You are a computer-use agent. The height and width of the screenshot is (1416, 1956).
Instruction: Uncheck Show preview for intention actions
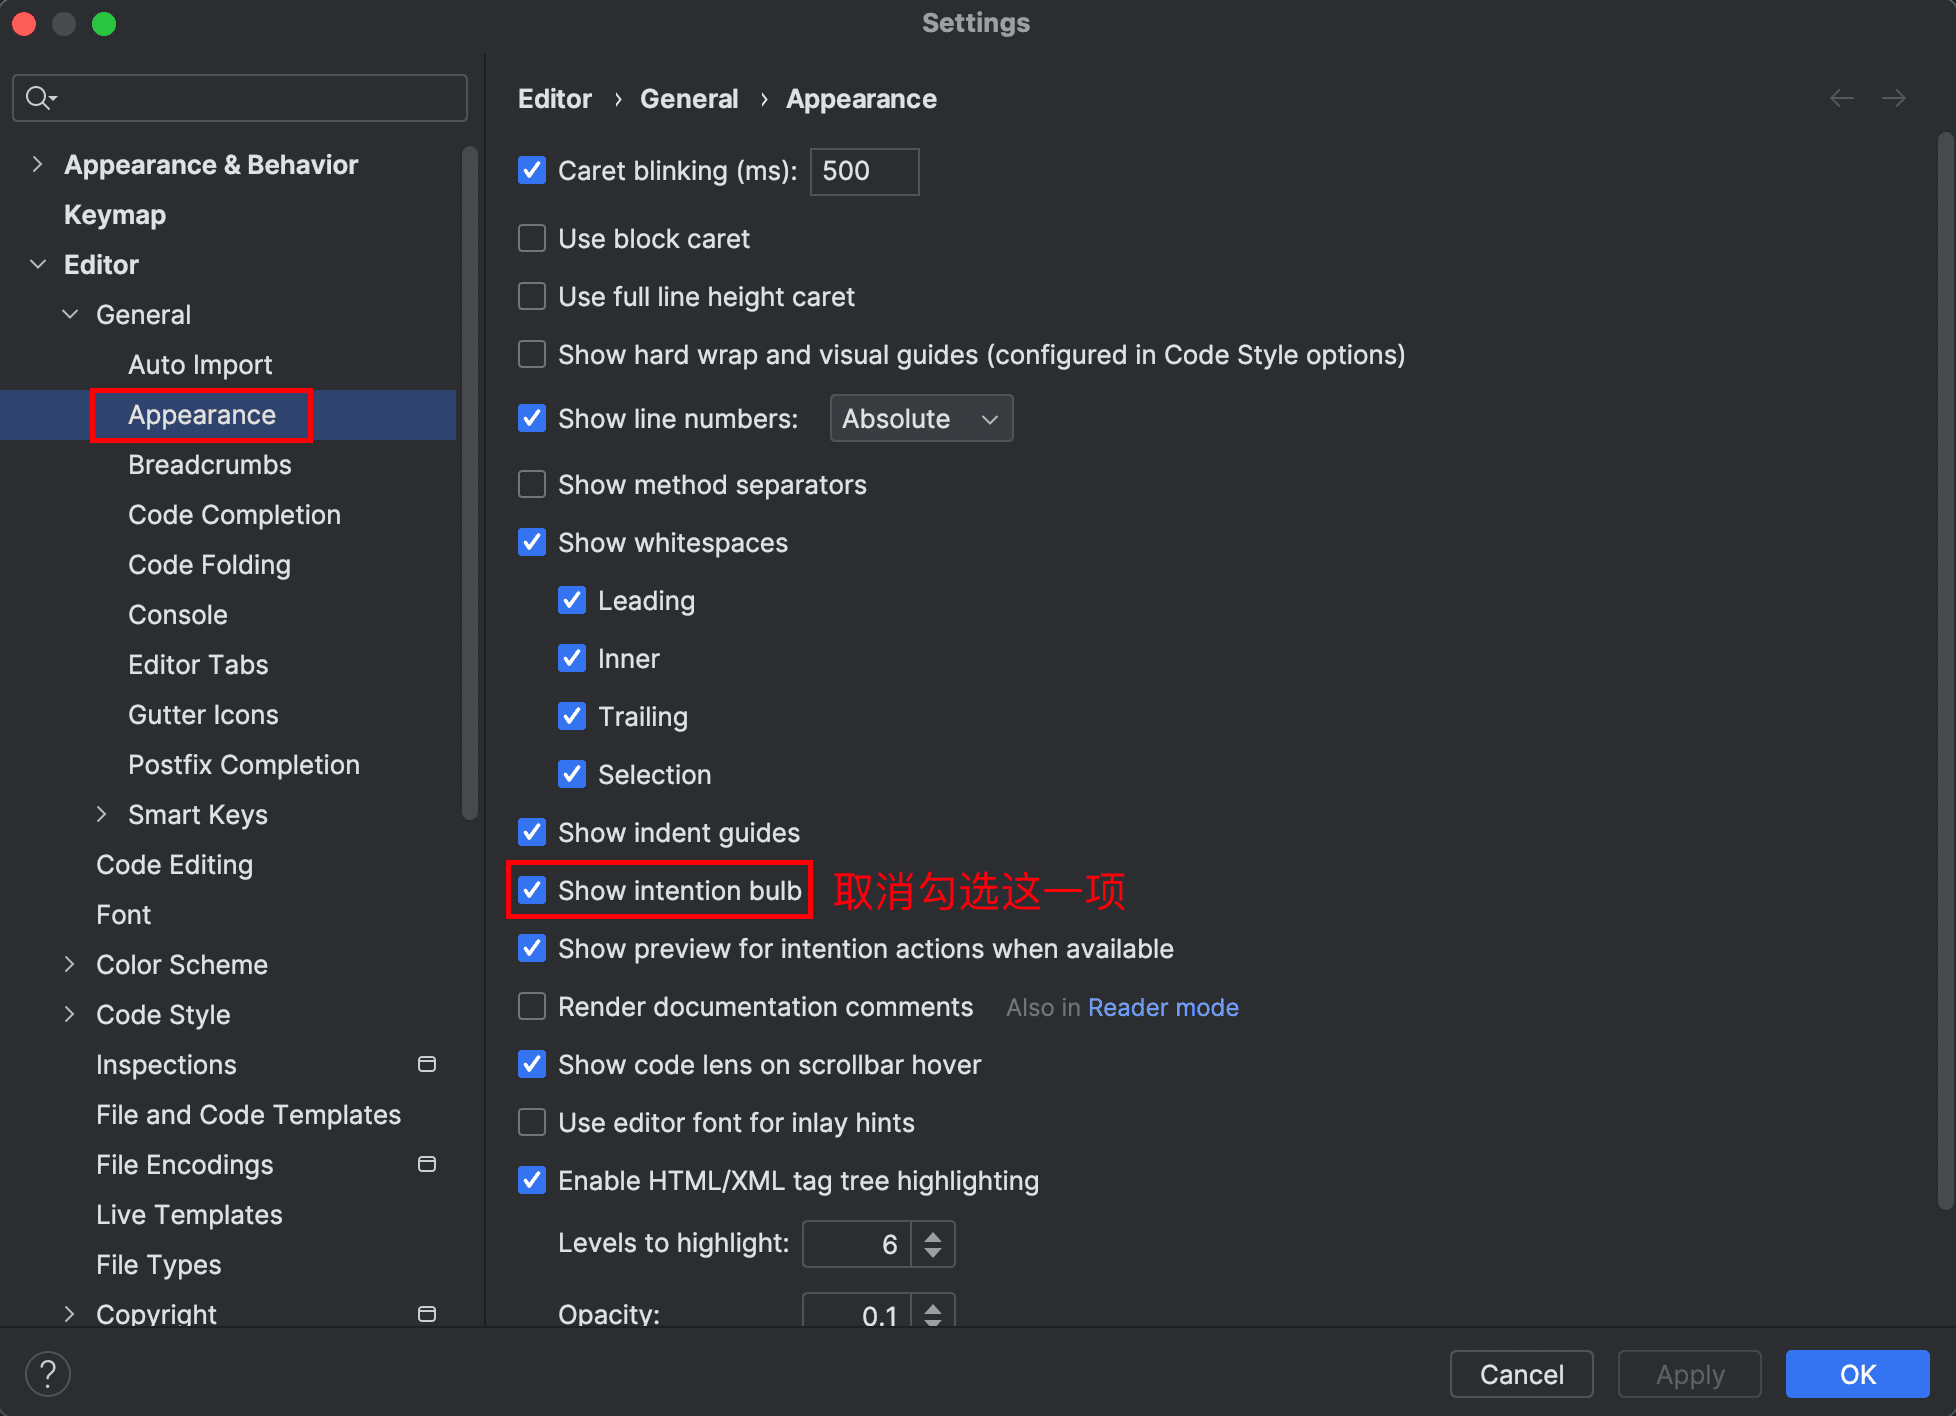[x=532, y=948]
